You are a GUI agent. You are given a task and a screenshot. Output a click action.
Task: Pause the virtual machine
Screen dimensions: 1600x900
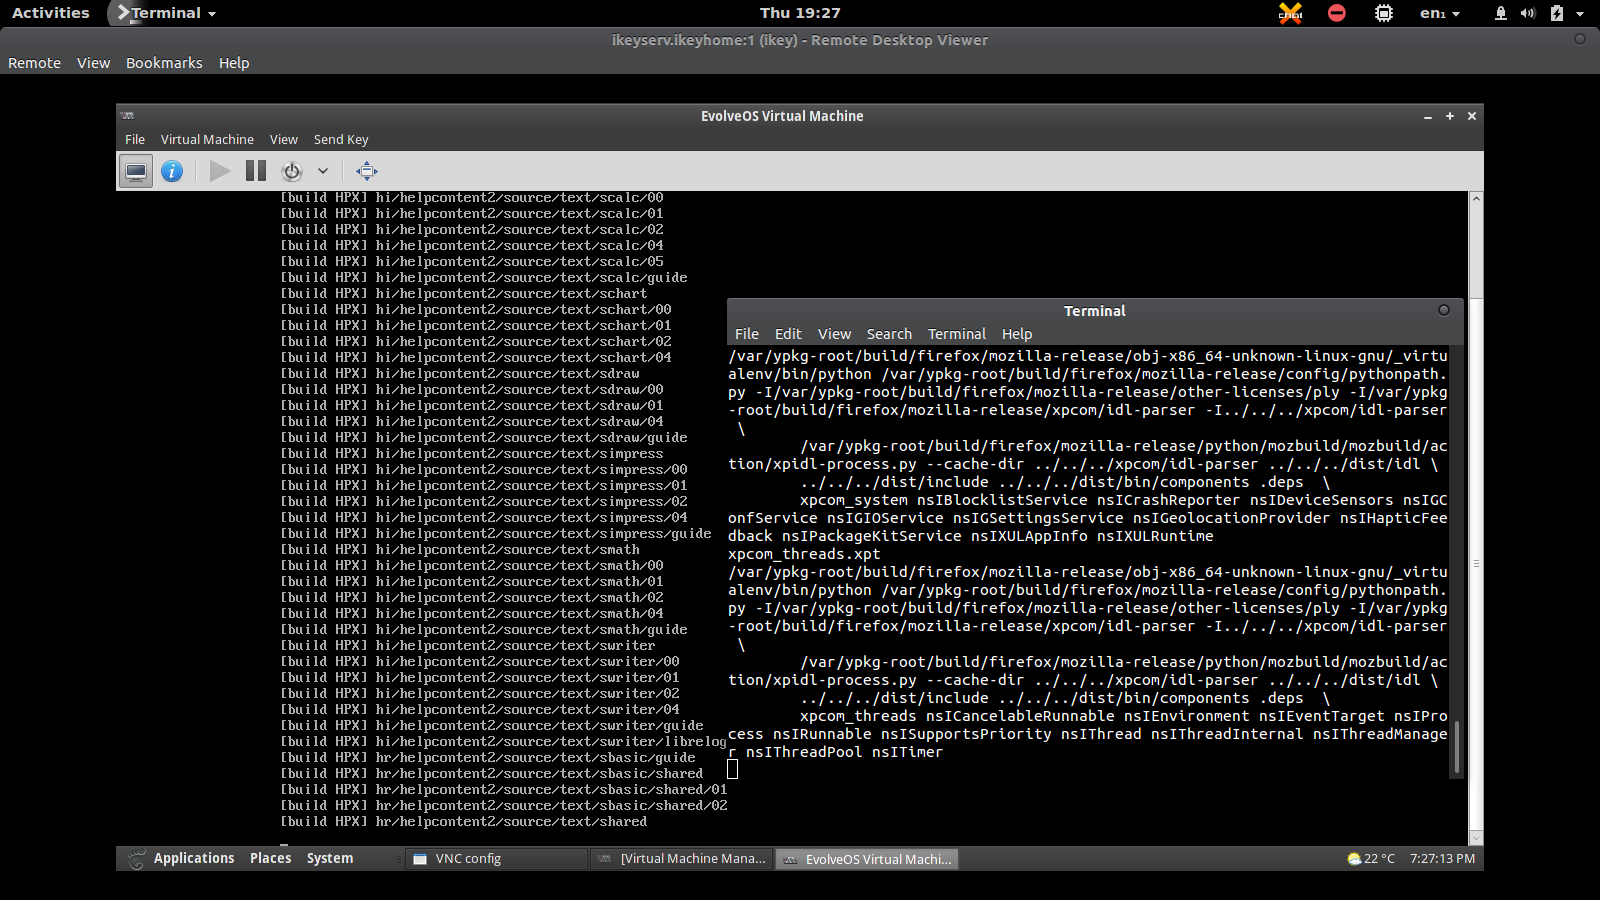coord(256,171)
